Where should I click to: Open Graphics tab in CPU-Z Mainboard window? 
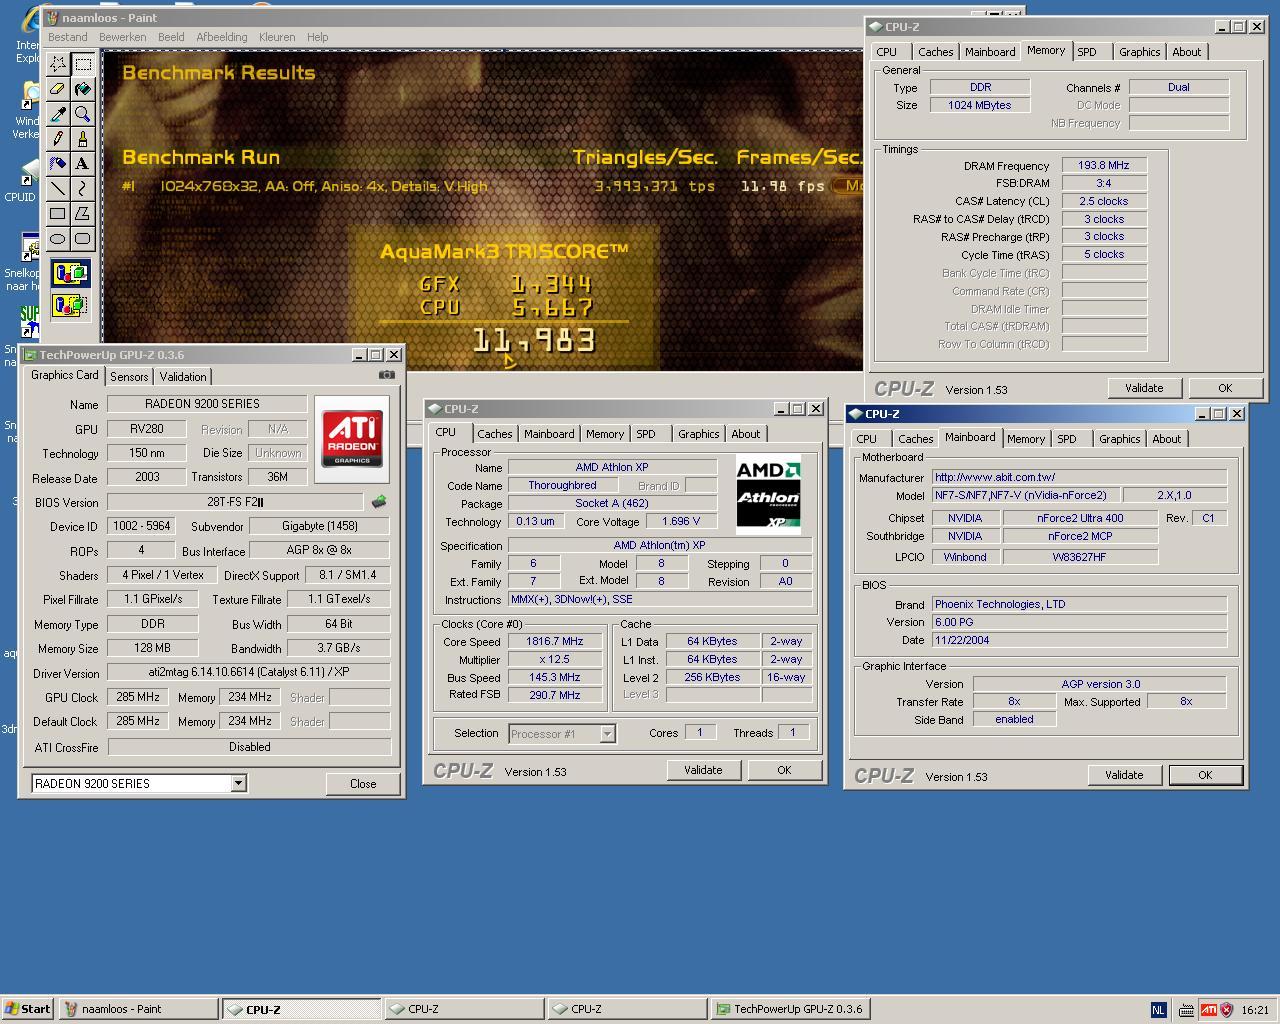coord(1119,439)
